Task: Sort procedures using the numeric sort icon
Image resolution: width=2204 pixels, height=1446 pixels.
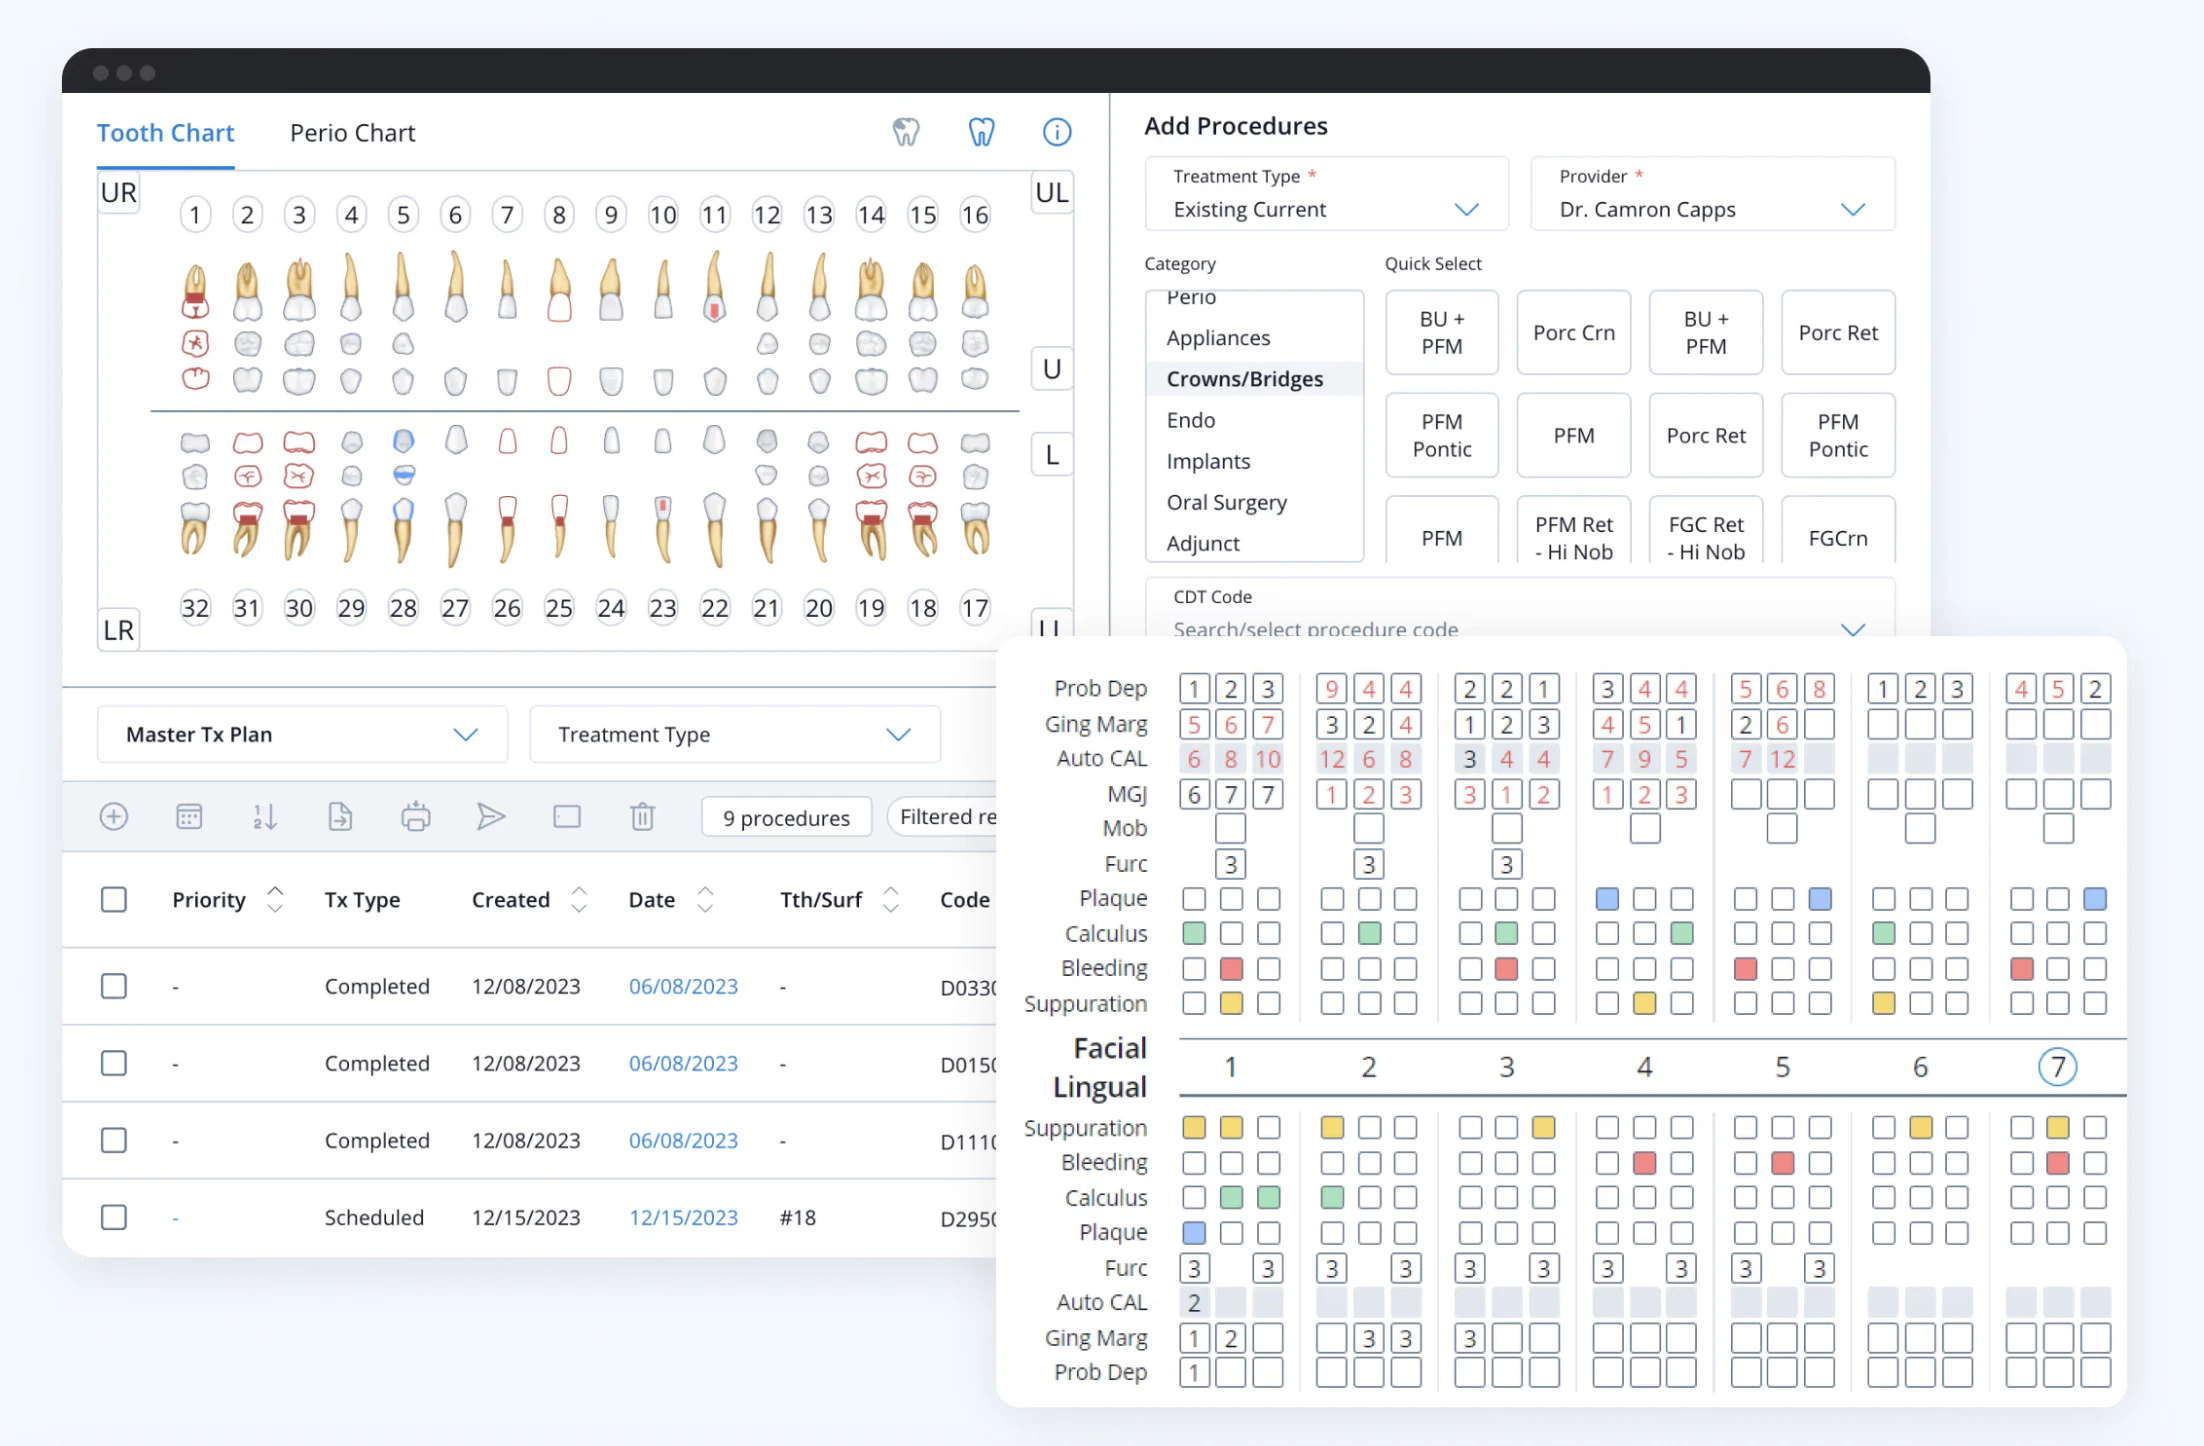Action: click(x=264, y=816)
